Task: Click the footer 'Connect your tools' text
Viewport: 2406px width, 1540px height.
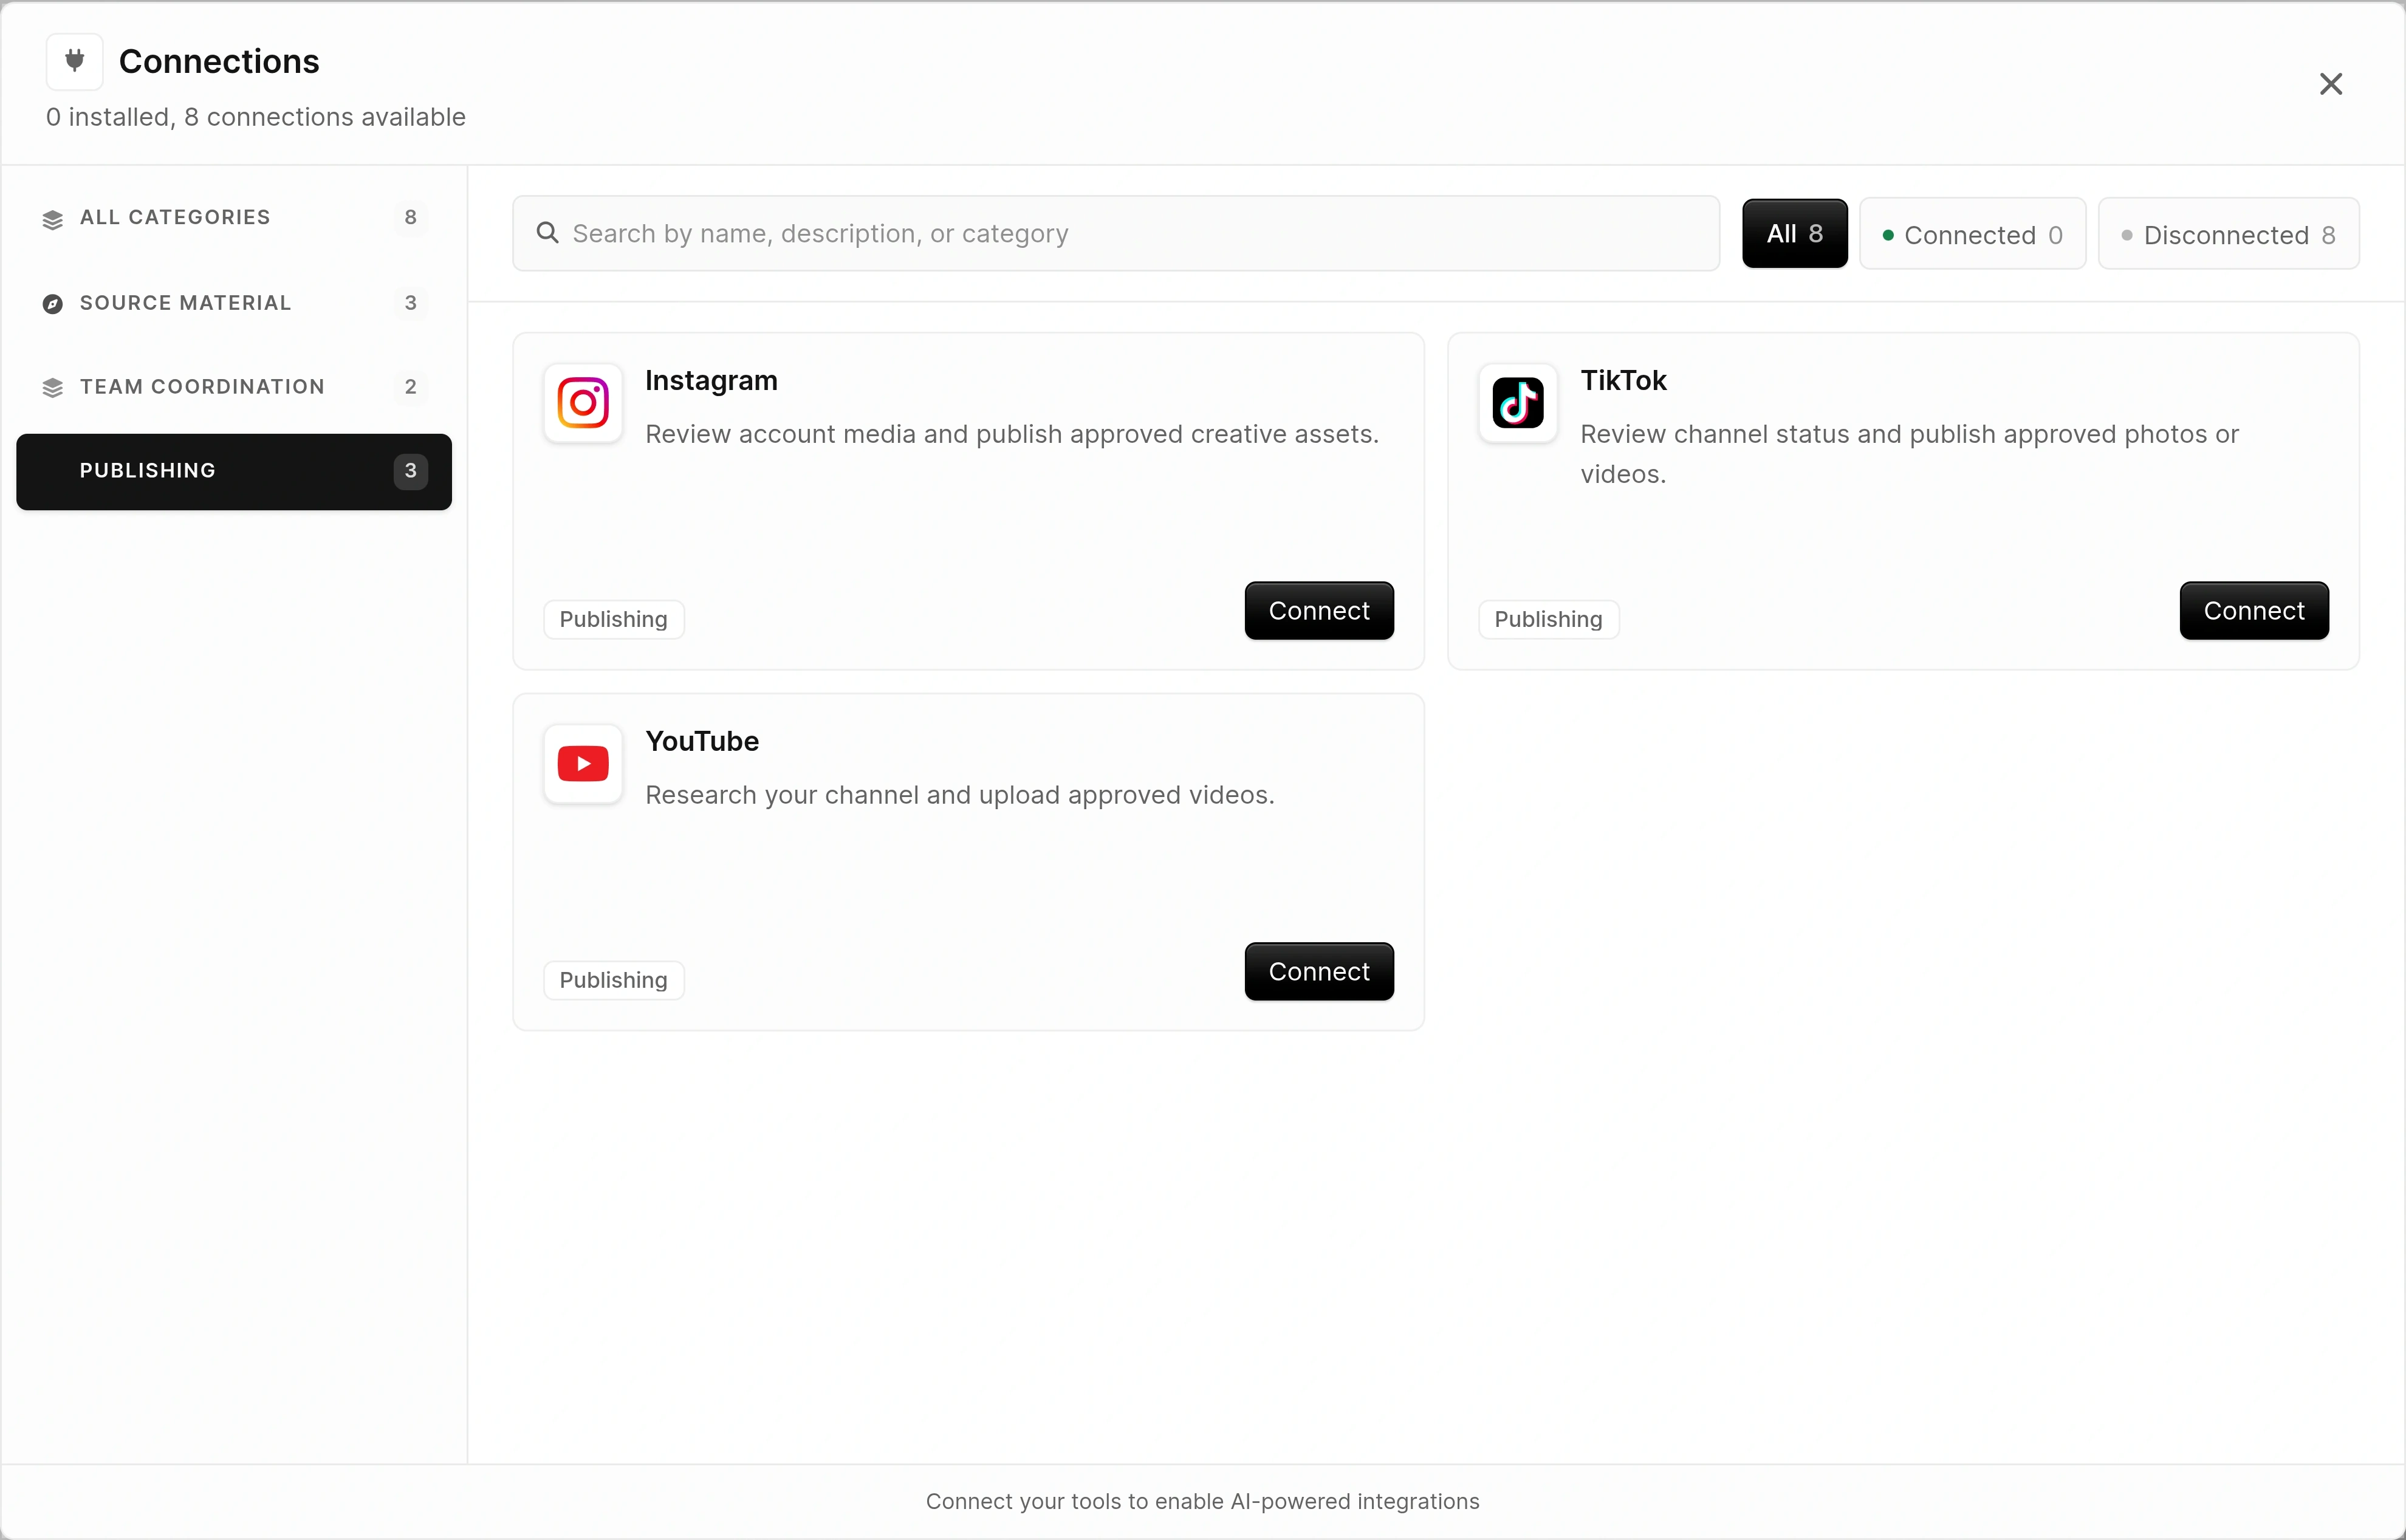Action: tap(1202, 1501)
